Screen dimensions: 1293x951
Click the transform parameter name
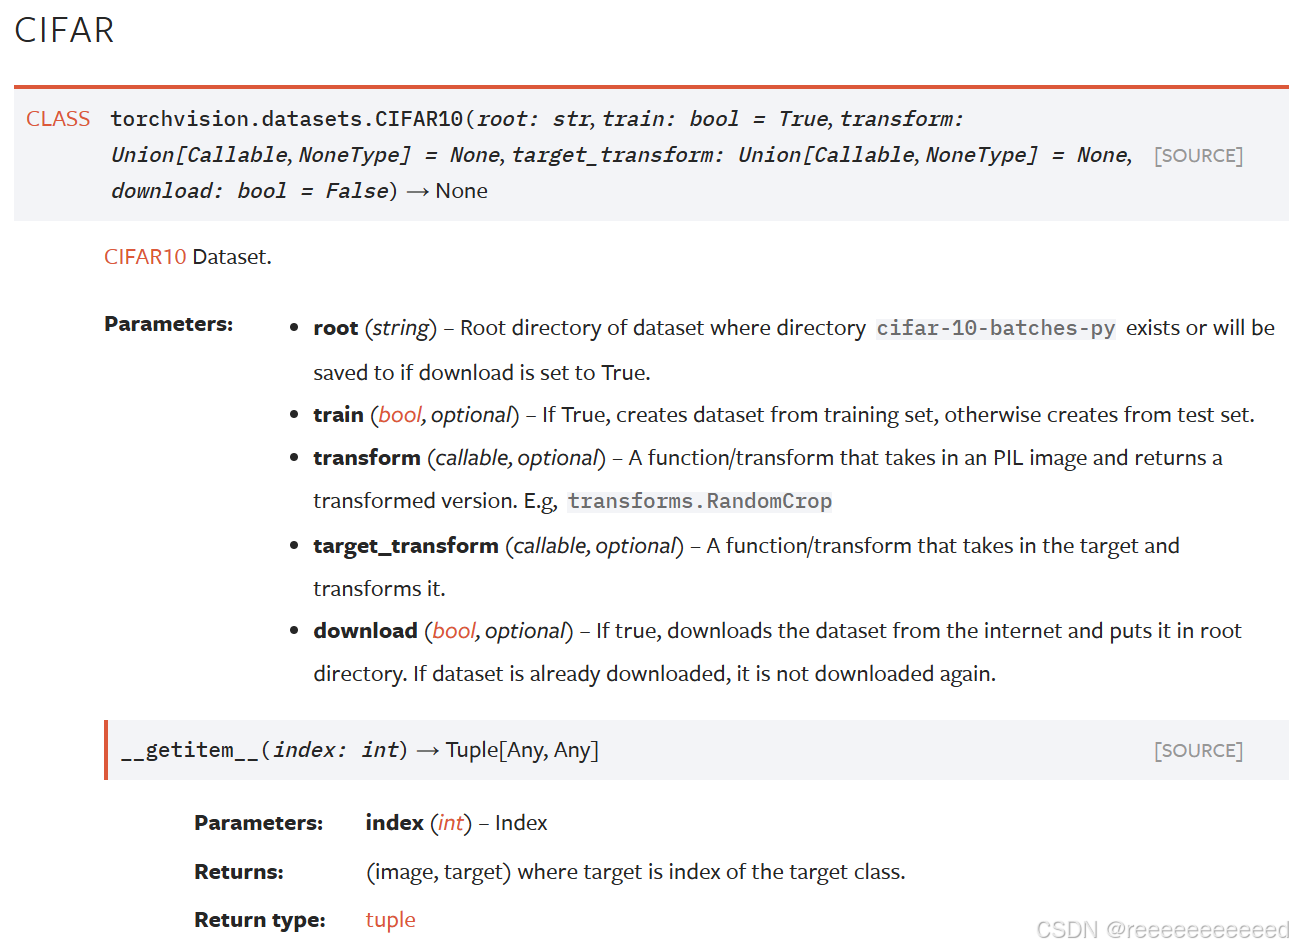click(x=366, y=457)
